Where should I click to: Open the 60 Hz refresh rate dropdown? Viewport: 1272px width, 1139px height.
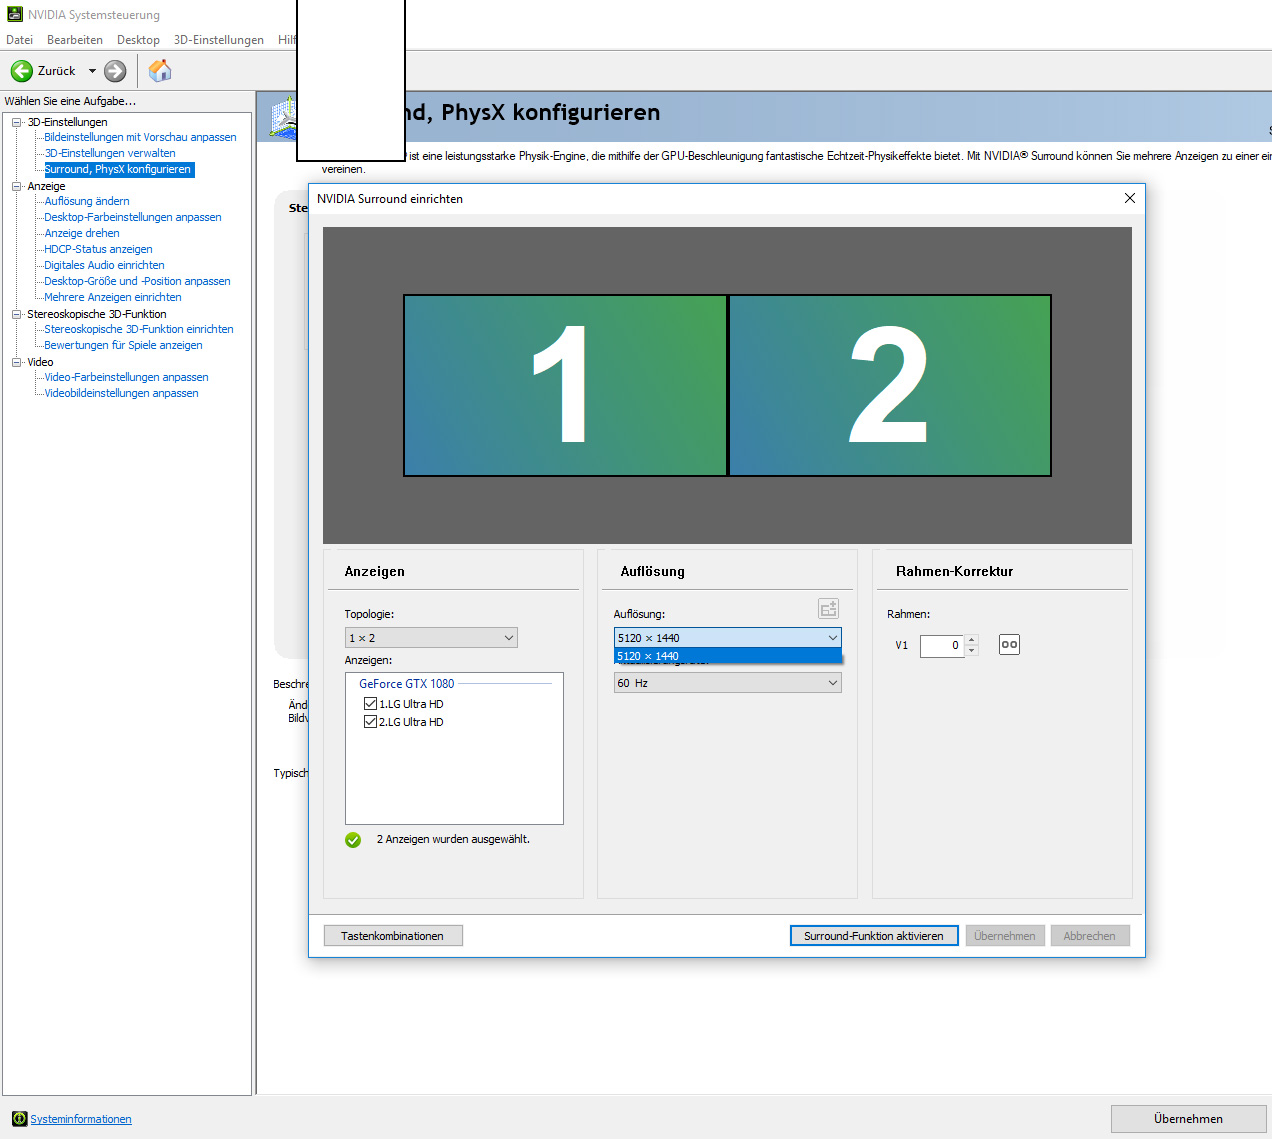tap(727, 683)
